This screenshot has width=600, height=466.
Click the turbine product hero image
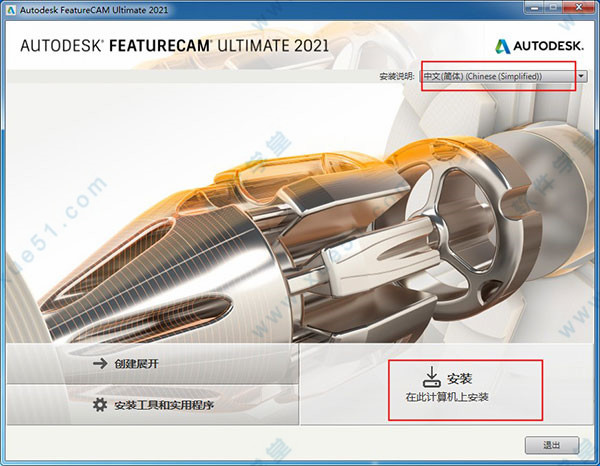coord(300,220)
